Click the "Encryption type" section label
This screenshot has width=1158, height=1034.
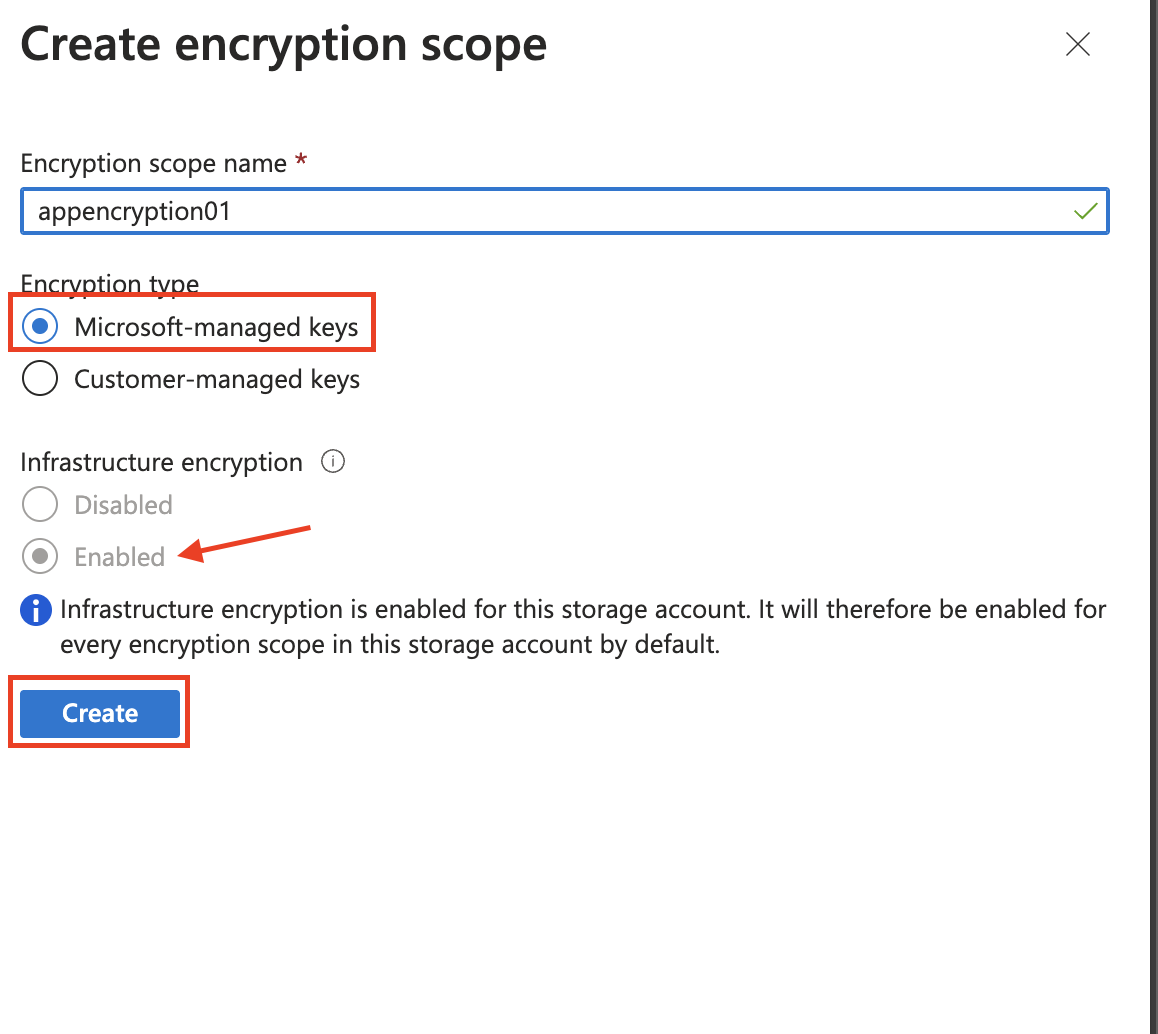(x=109, y=284)
